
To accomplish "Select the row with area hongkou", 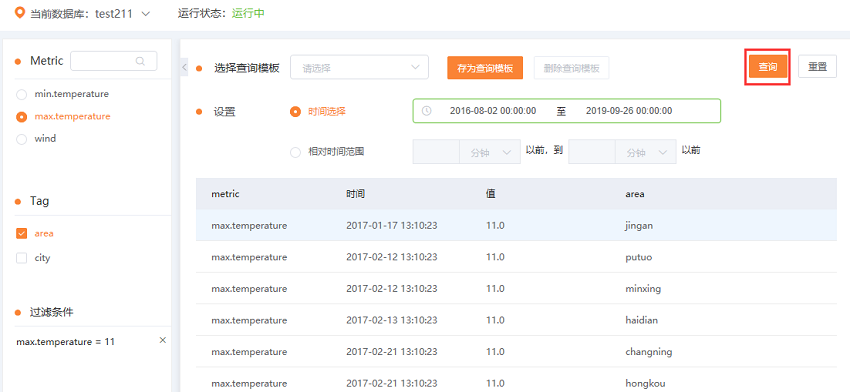I will (516, 380).
